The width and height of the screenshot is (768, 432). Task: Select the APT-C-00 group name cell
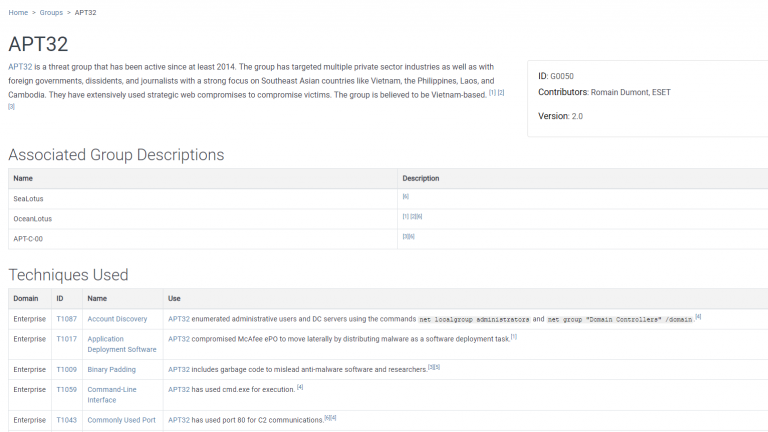203,239
